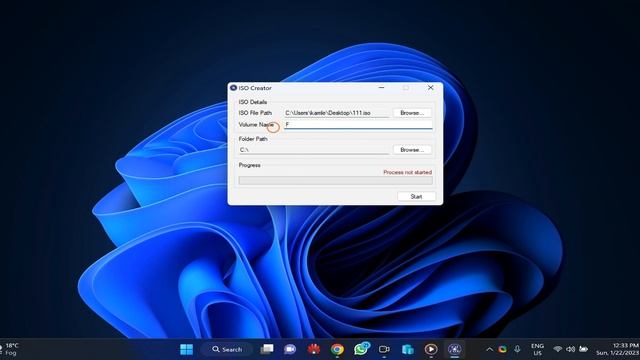640x360 pixels.
Task: Browse for the ISO File Path
Action: [412, 113]
